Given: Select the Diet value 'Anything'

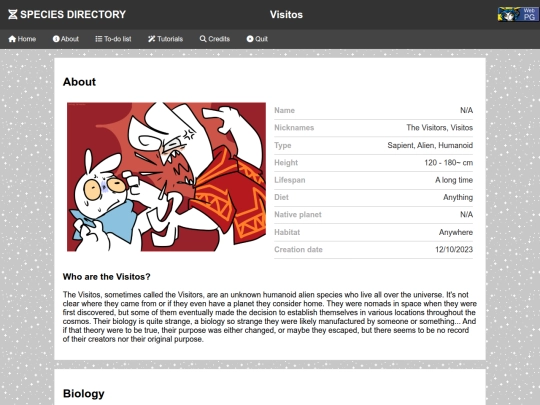Looking at the screenshot, I should tap(458, 197).
